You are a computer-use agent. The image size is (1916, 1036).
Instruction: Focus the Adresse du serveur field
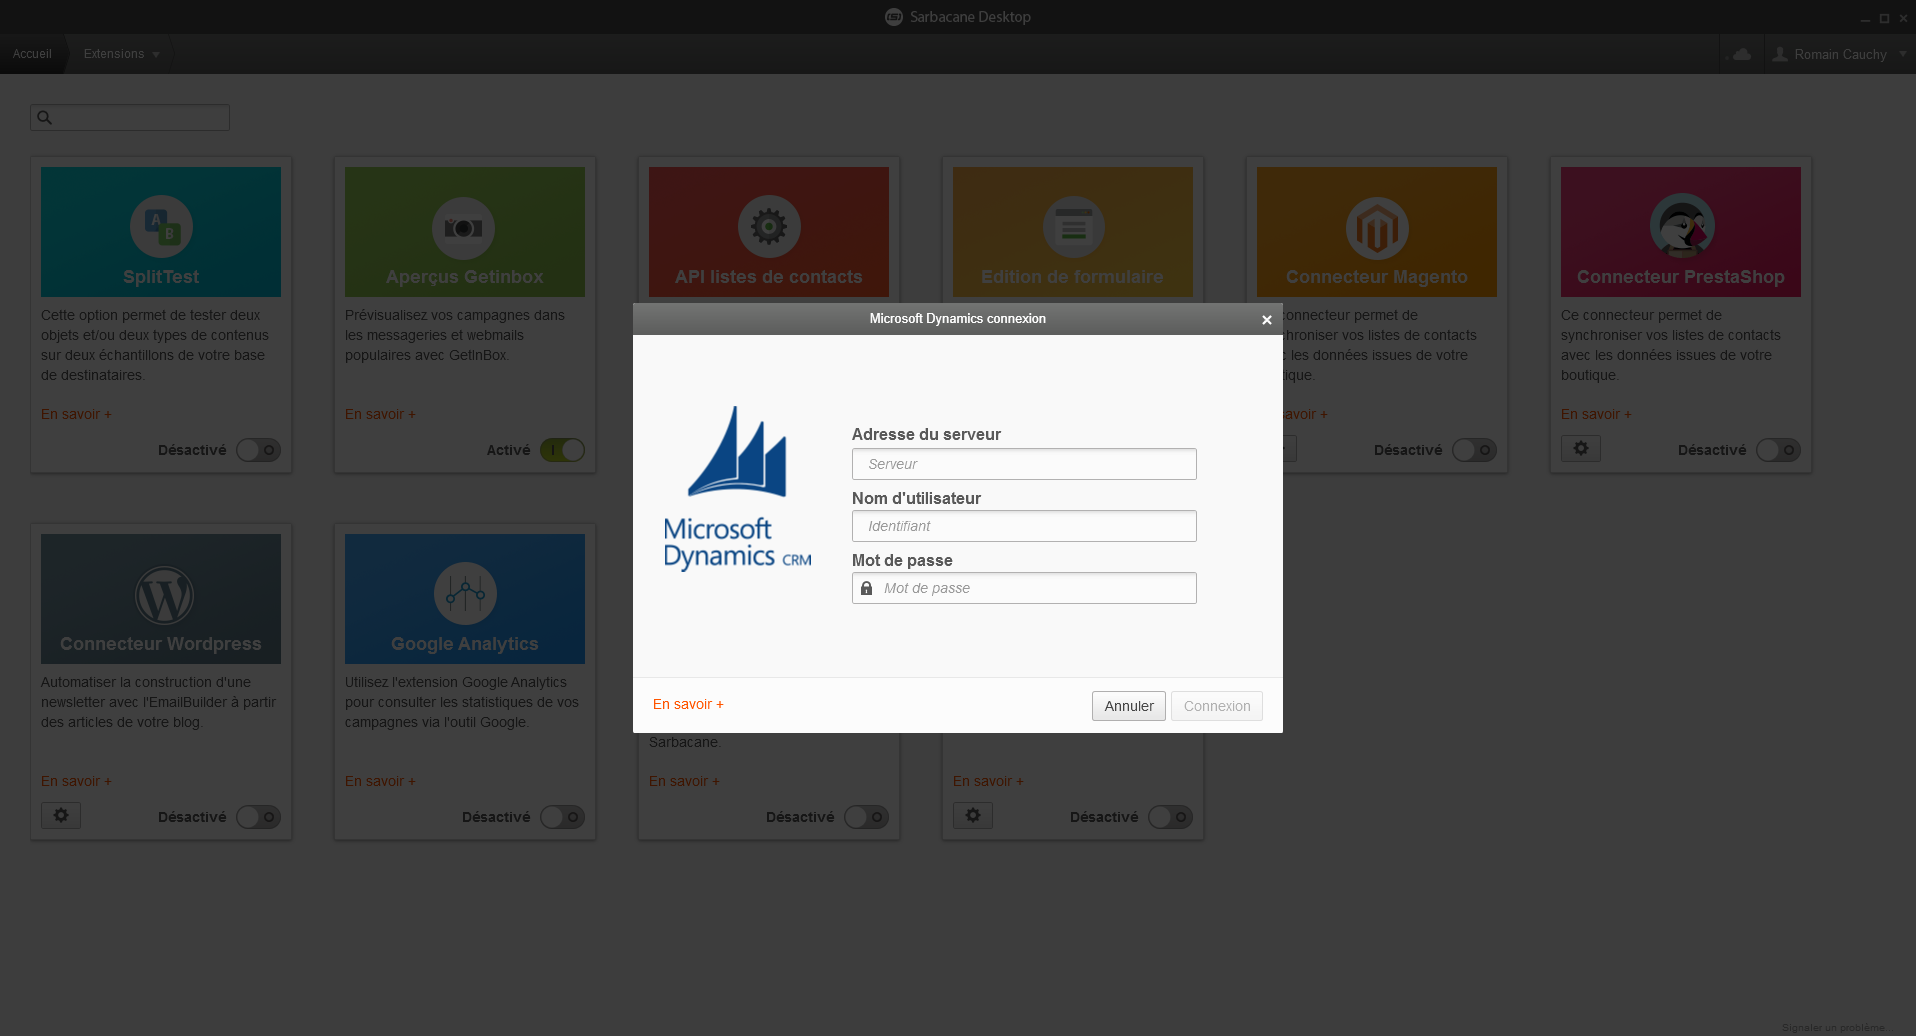(x=1024, y=464)
